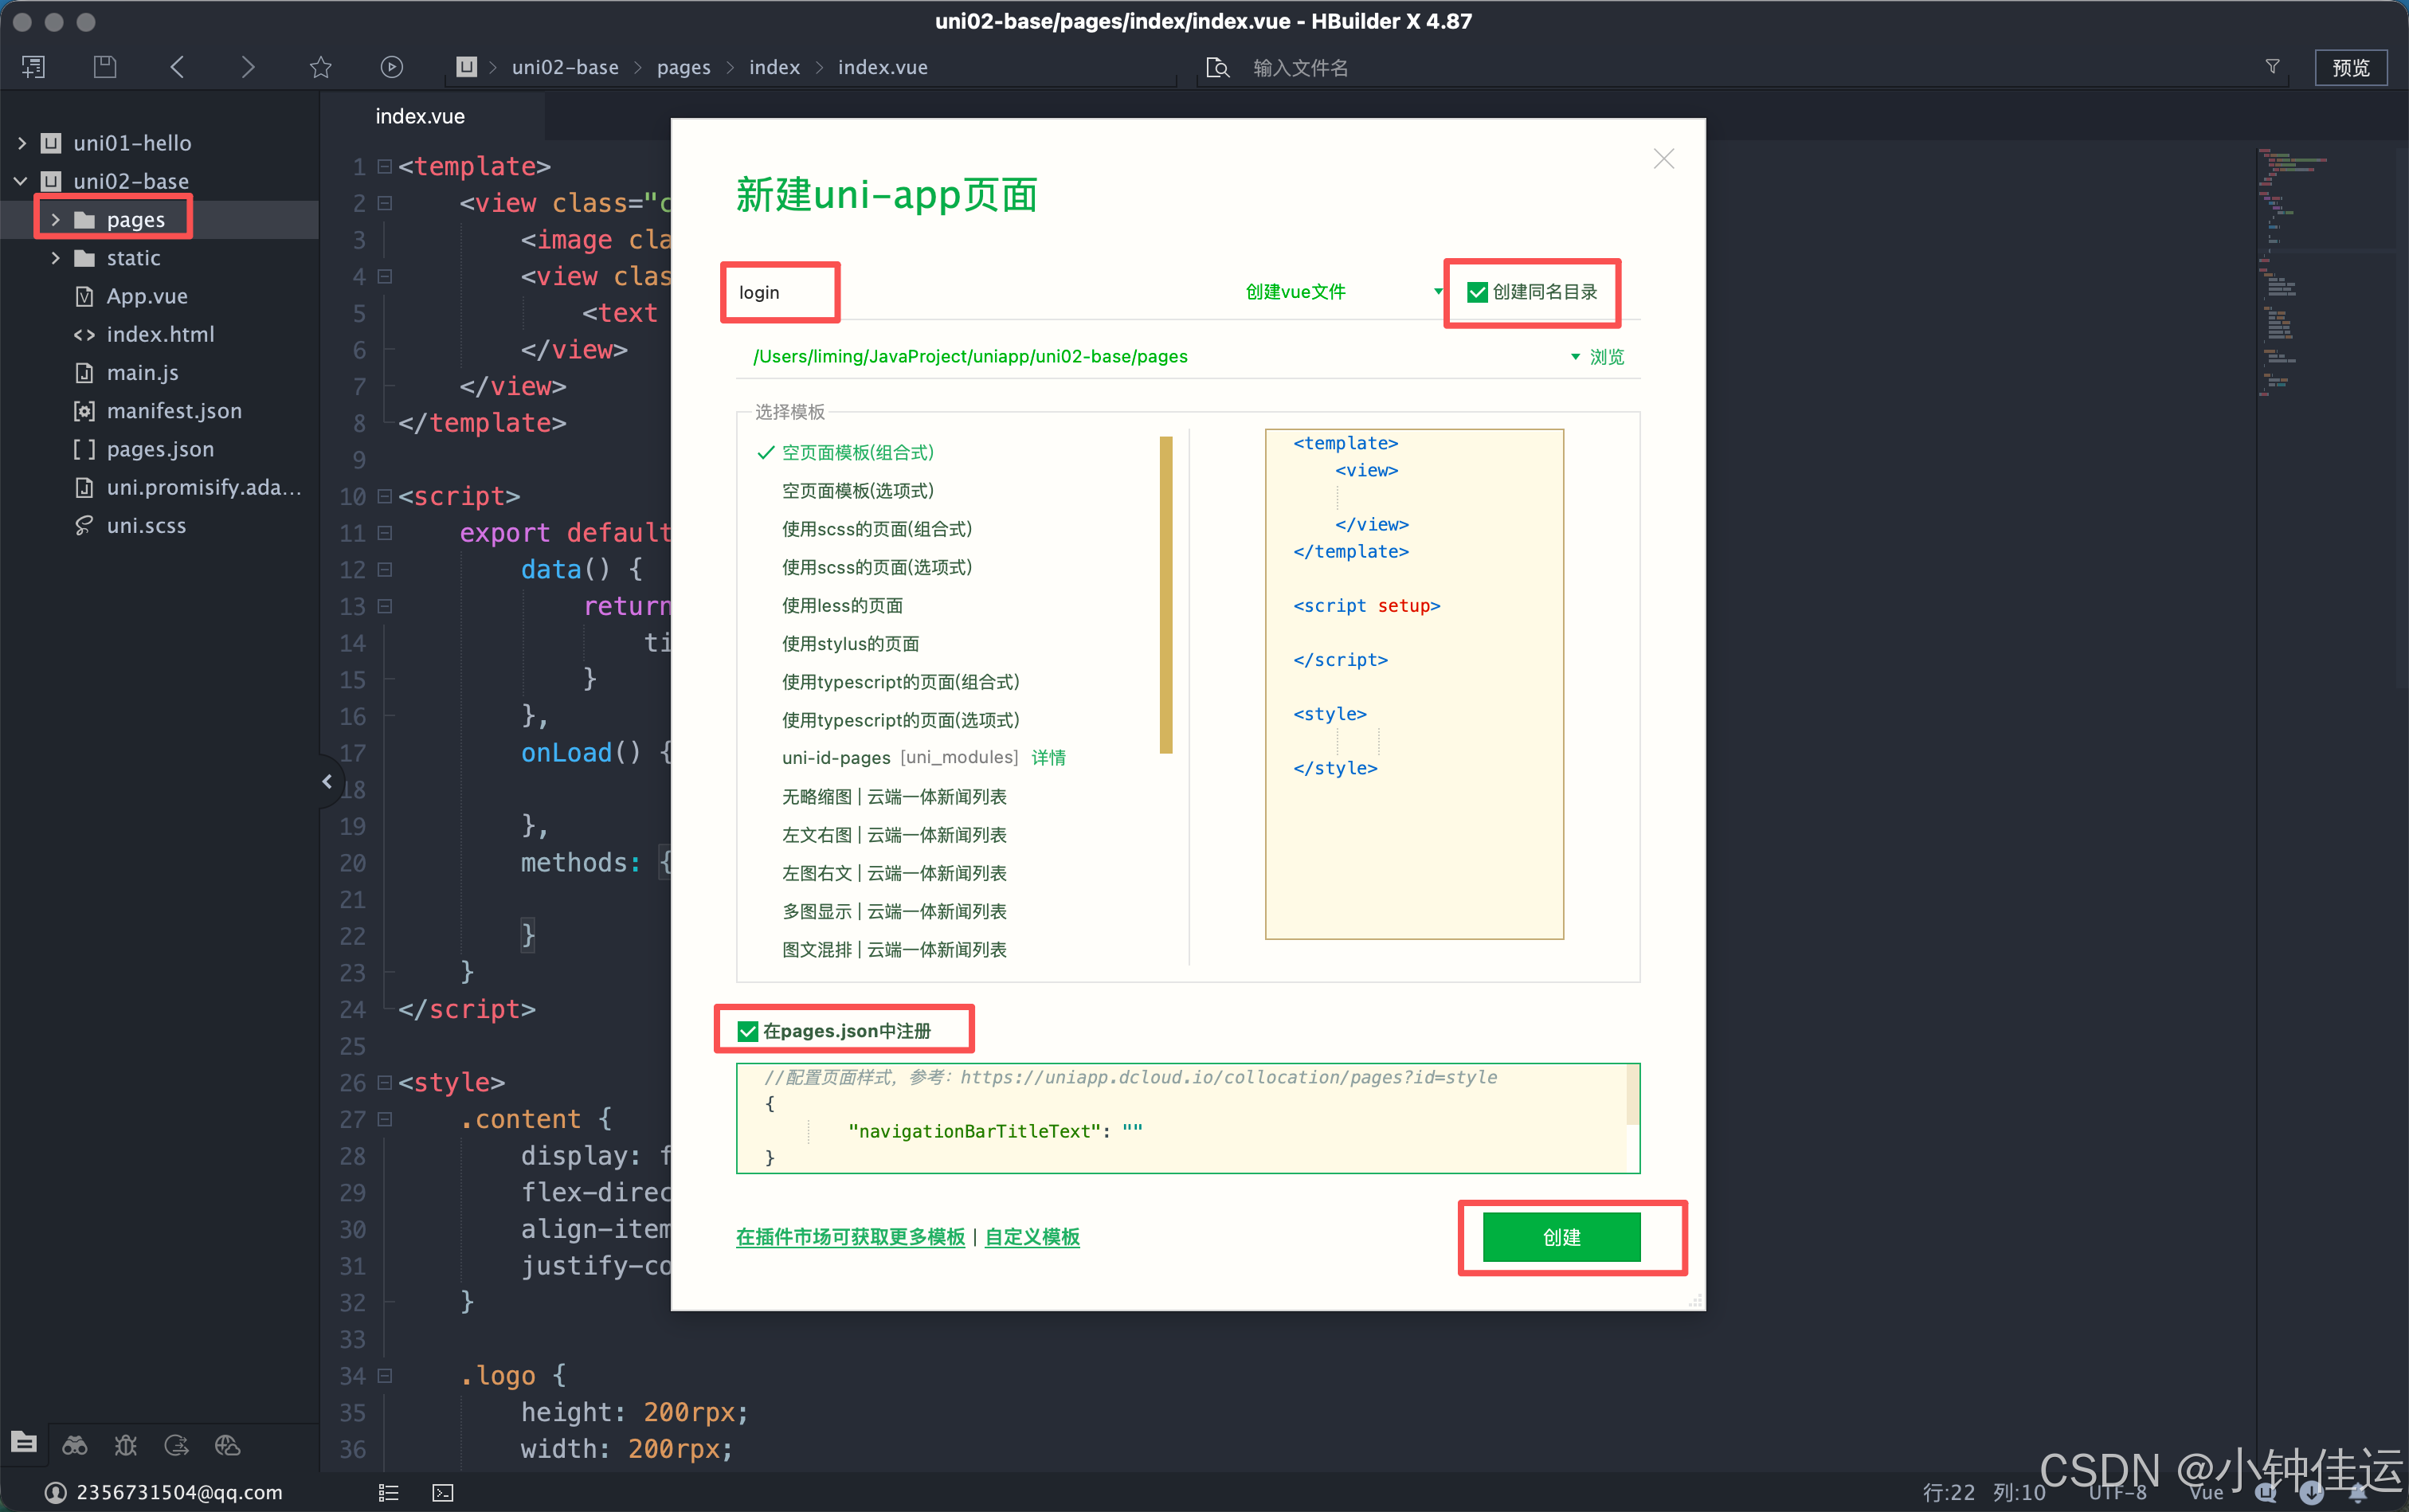Click the save file toolbar icon
2409x1512 pixels.
click(x=105, y=67)
